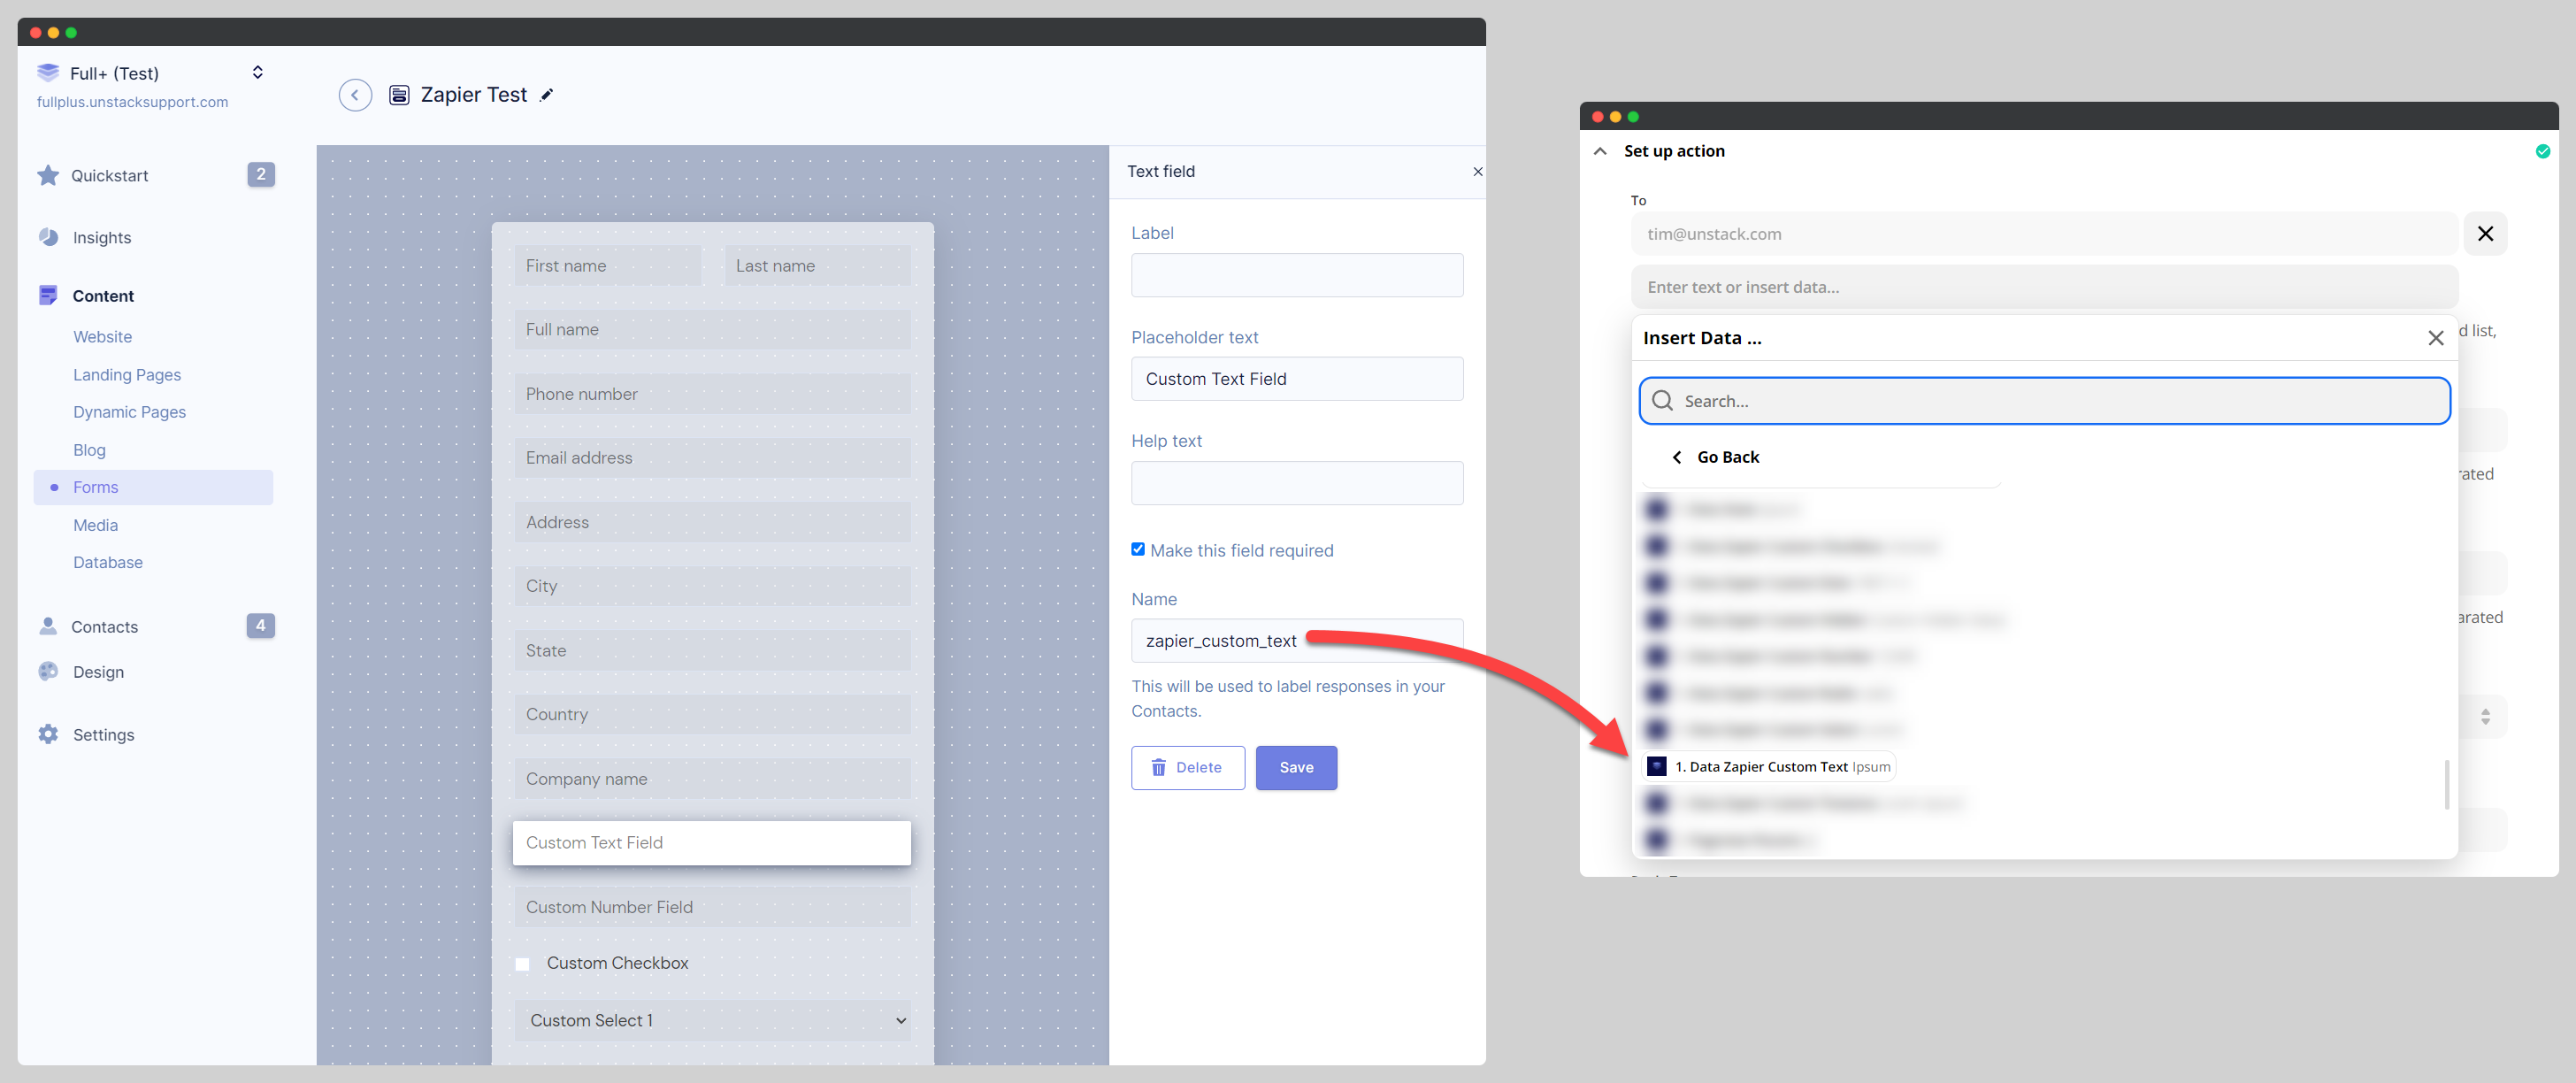
Task: Click the Design palette icon
Action: click(x=48, y=671)
